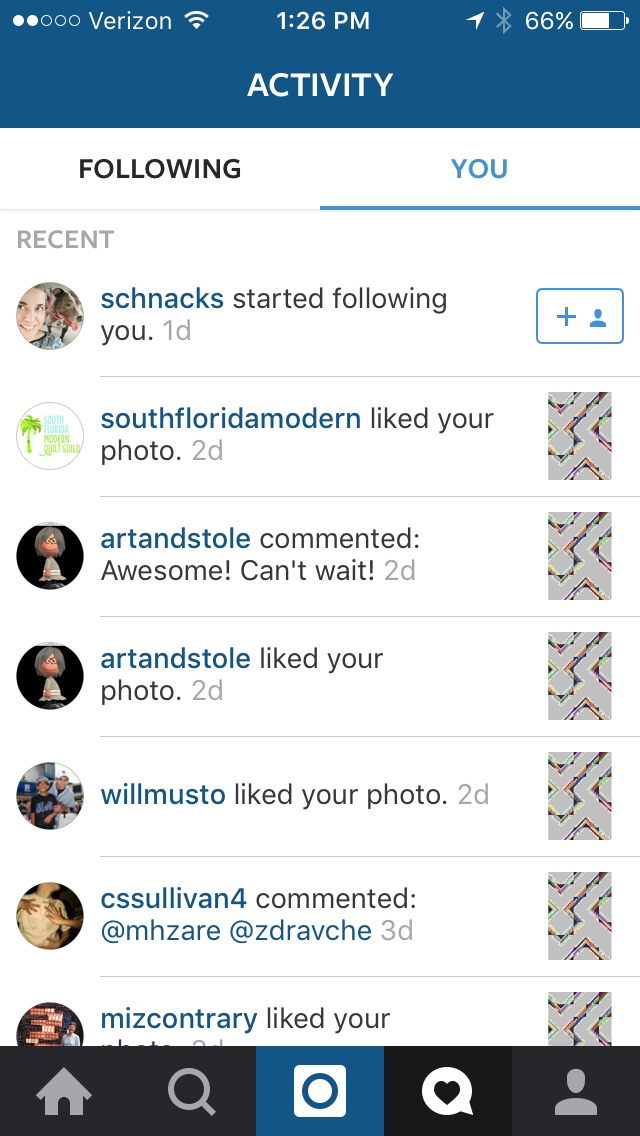Open the Home feed icon
The width and height of the screenshot is (640, 1136).
point(64,1091)
